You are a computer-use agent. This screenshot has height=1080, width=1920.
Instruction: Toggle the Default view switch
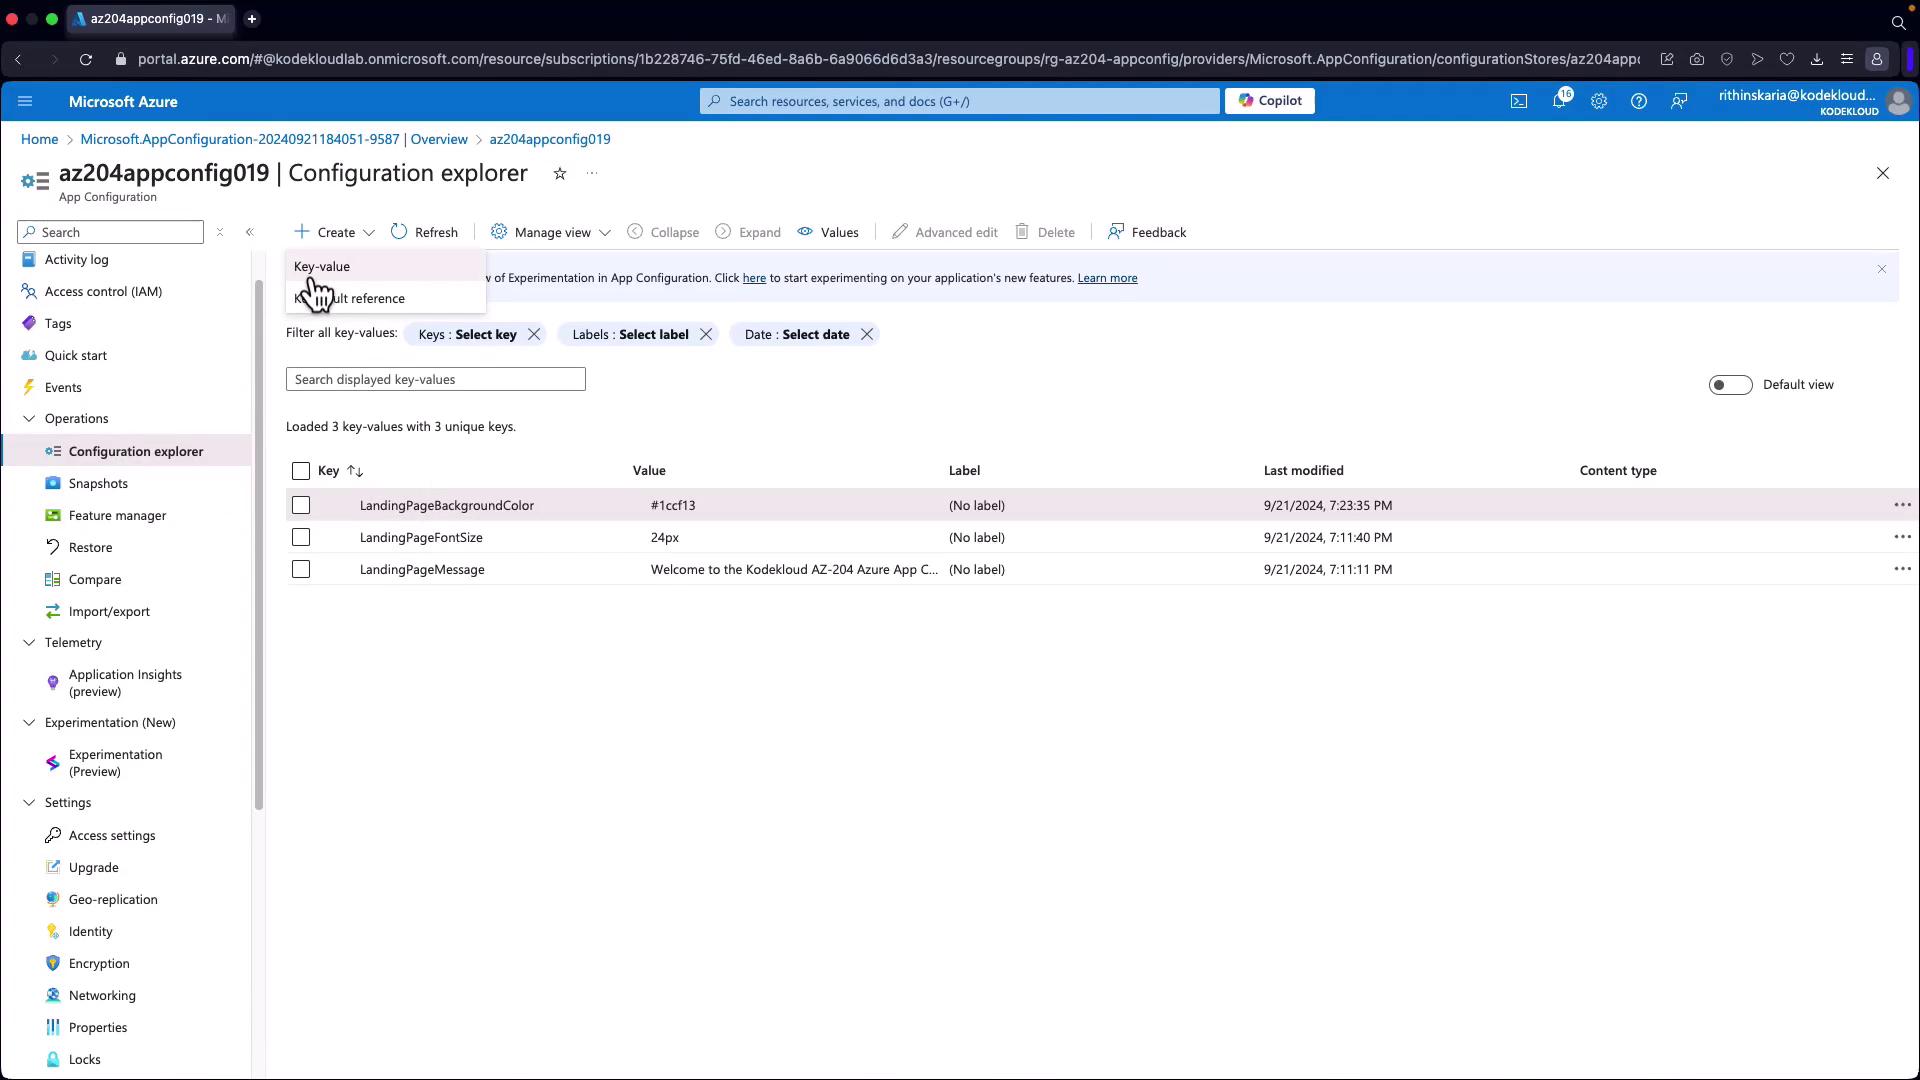(x=1730, y=385)
